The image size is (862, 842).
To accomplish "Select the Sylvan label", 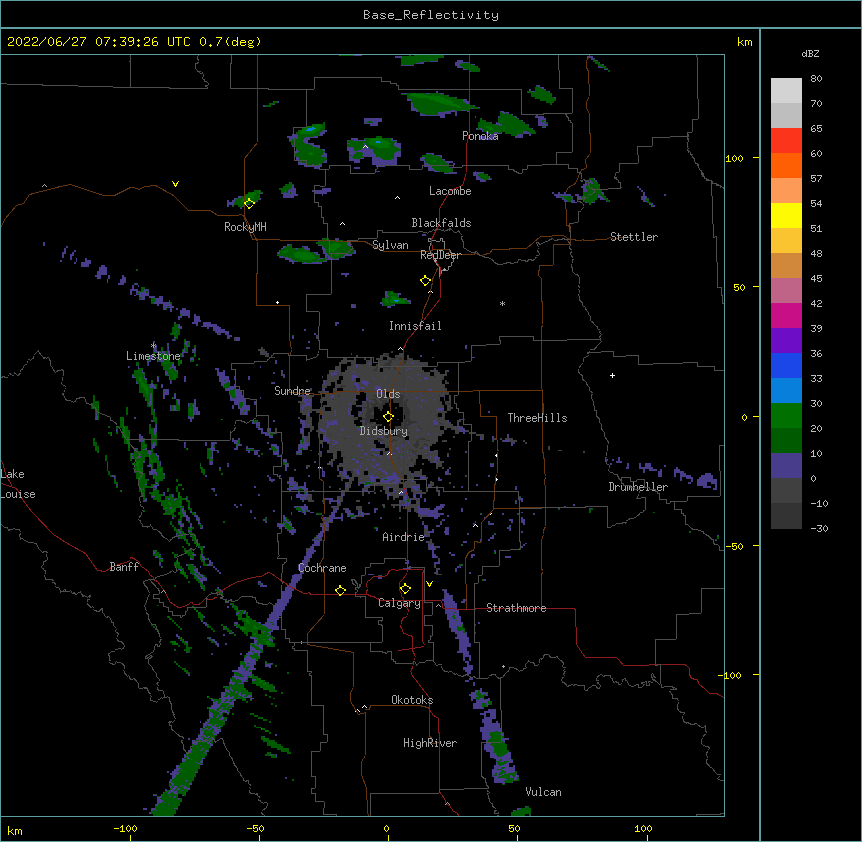I will tap(390, 245).
